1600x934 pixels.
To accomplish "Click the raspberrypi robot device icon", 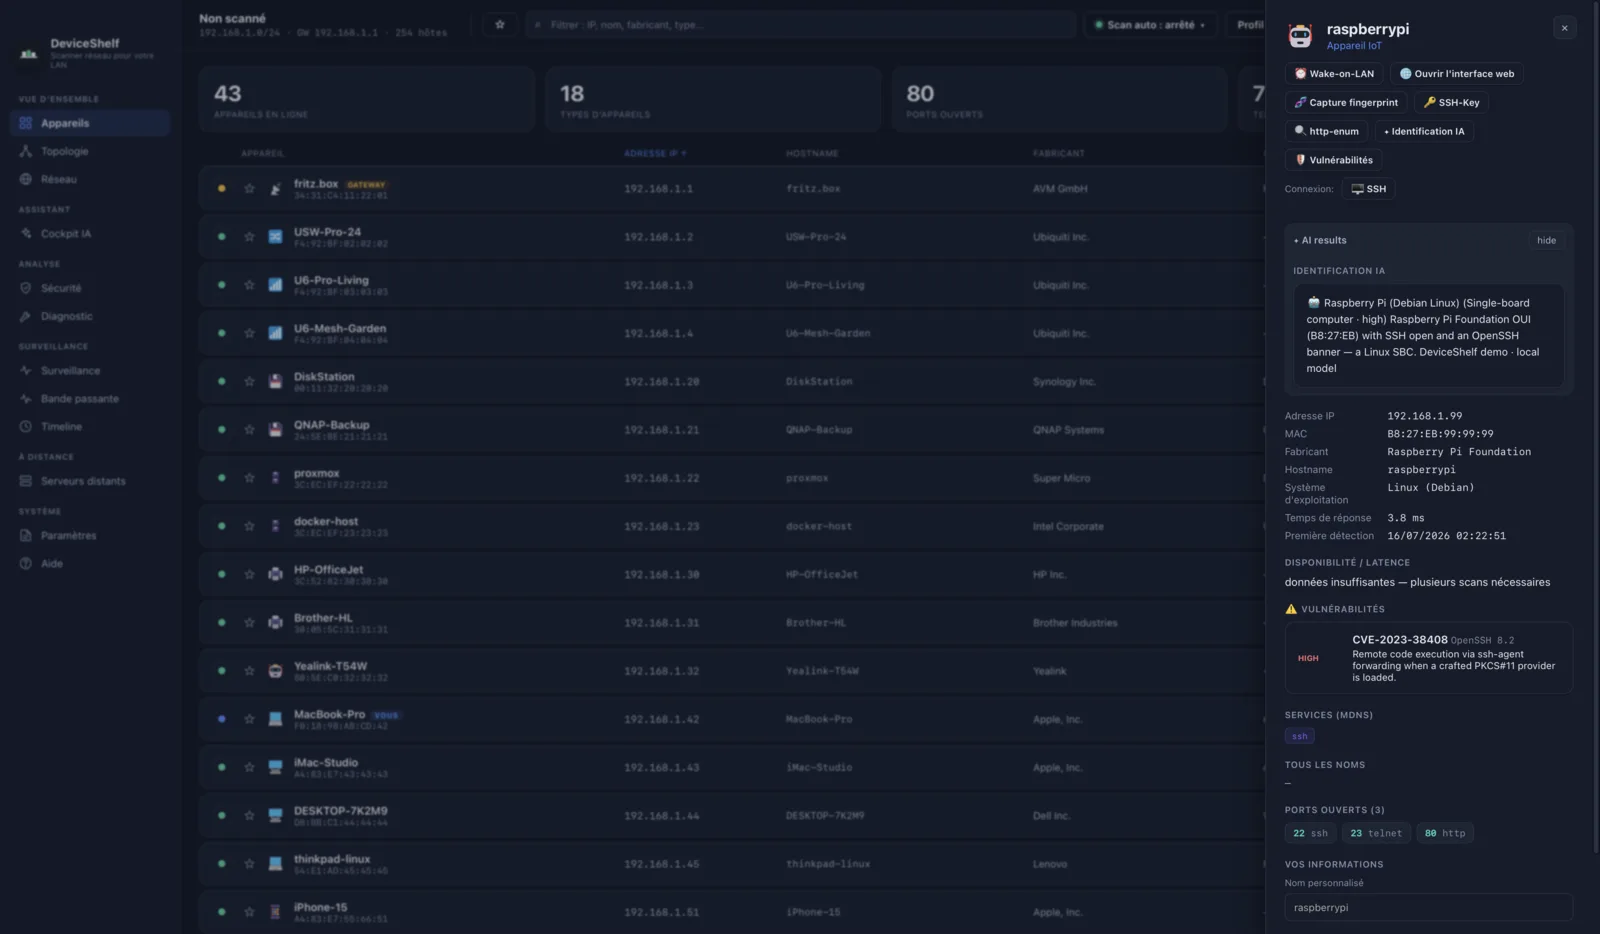I will (1300, 36).
